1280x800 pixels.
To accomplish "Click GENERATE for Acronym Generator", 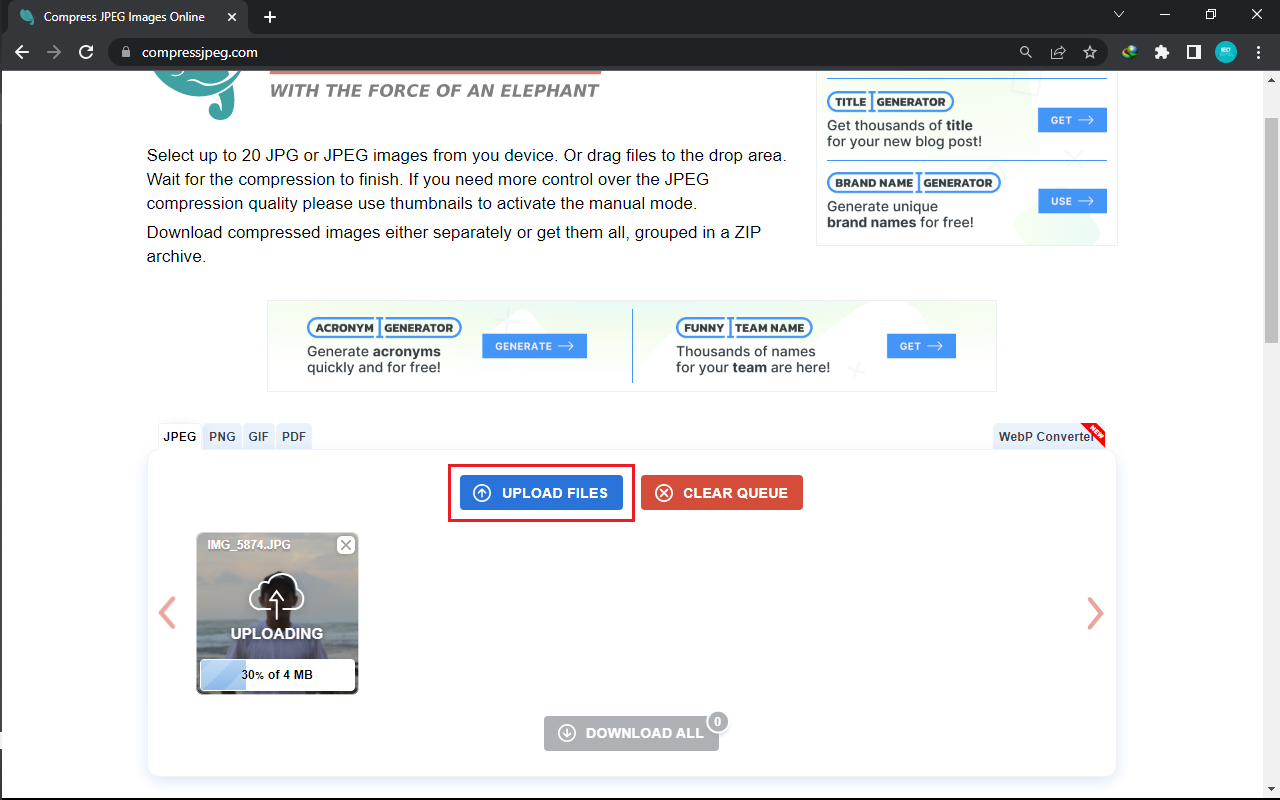I will tap(534, 346).
